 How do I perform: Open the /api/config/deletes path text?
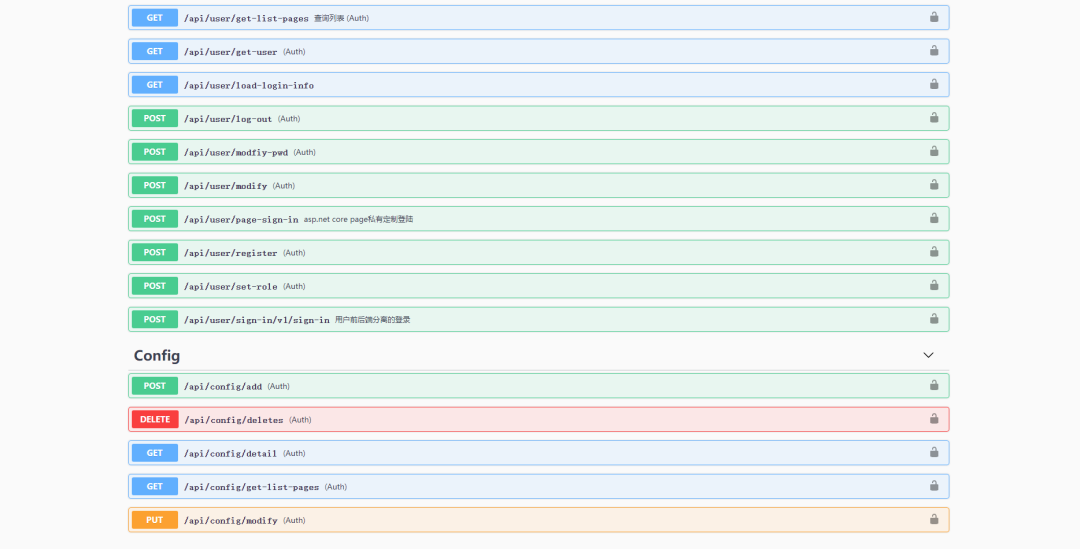pos(233,420)
